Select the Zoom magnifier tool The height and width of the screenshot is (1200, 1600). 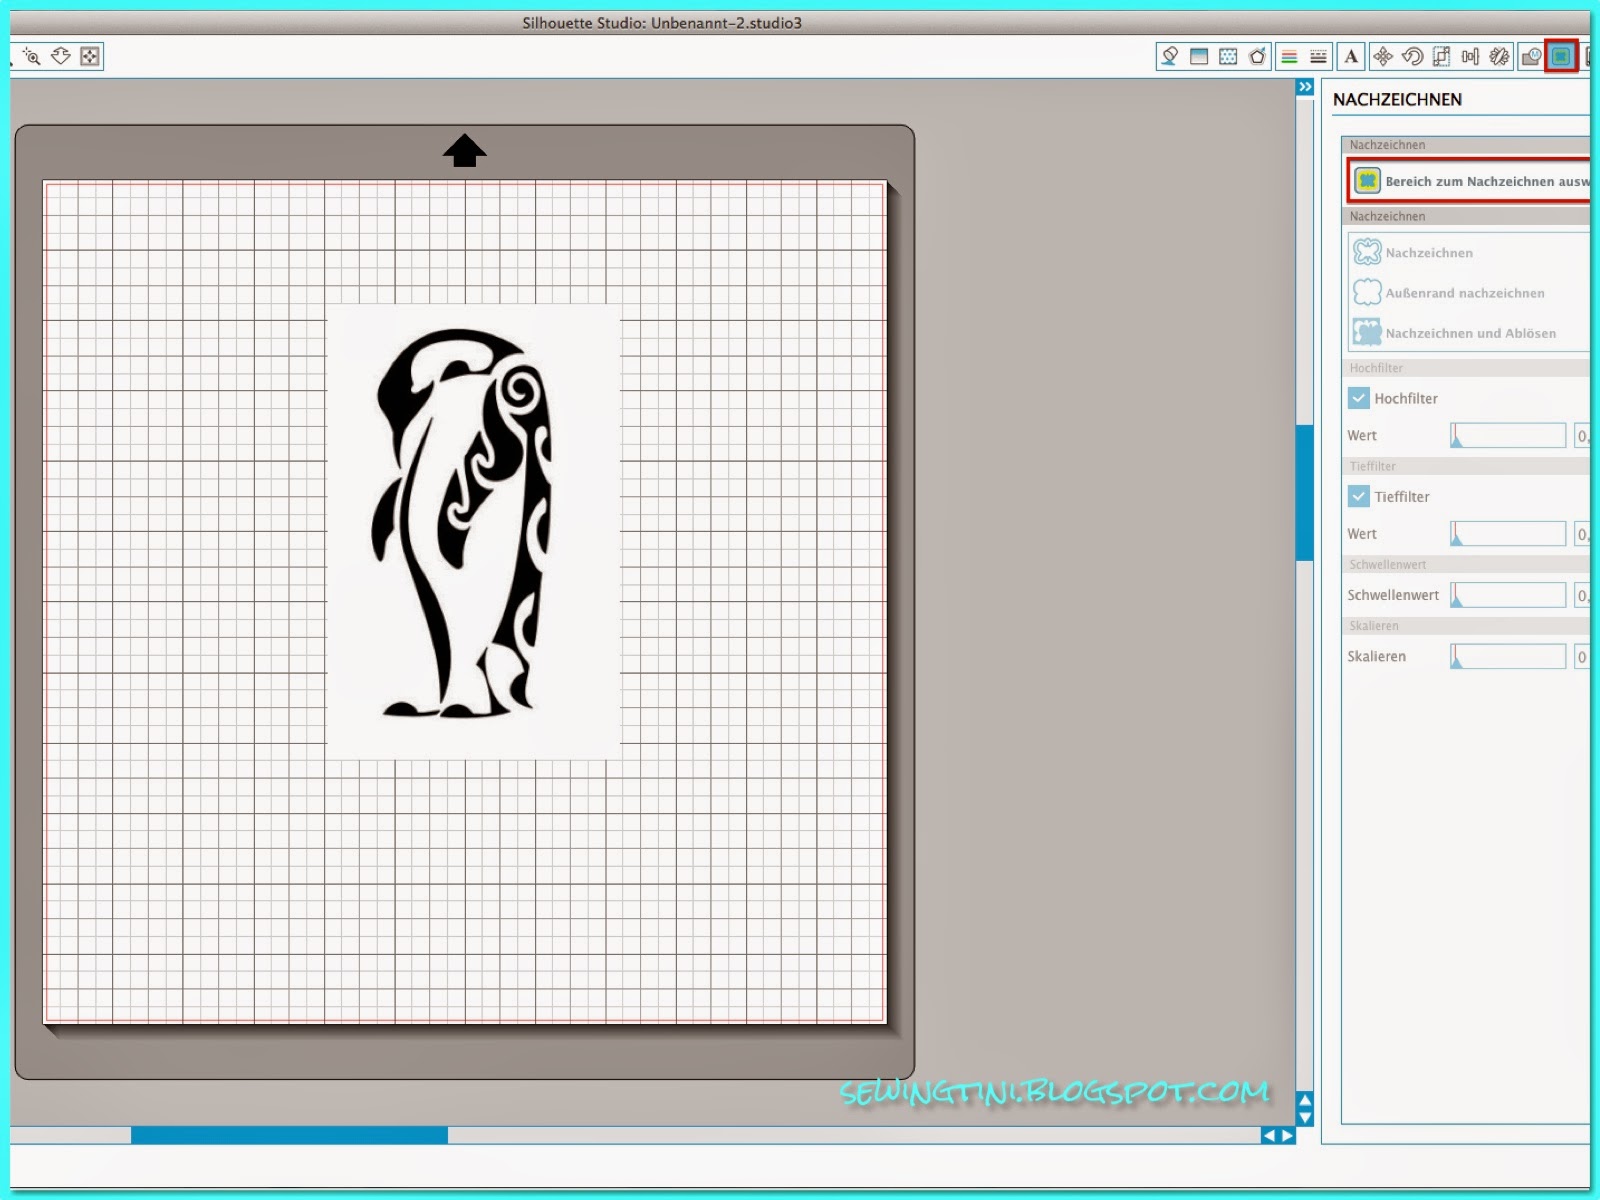point(33,57)
